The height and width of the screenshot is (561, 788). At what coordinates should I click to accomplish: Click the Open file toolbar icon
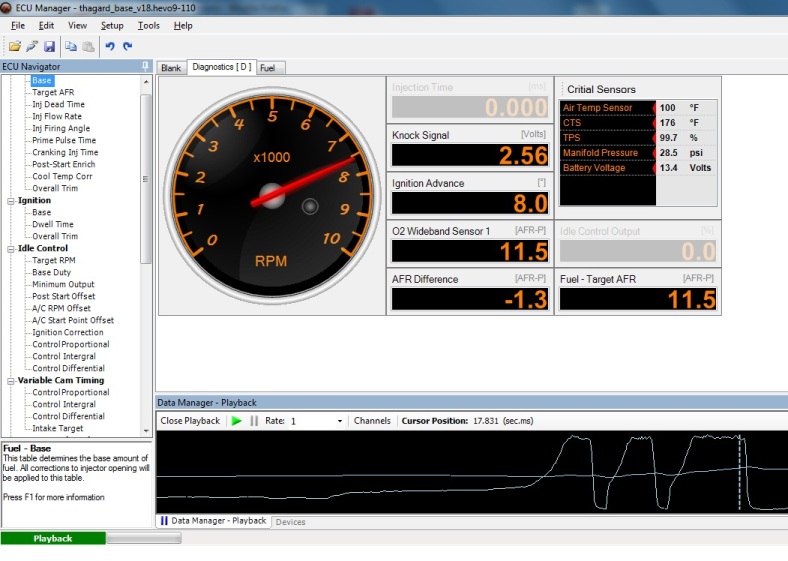[15, 46]
